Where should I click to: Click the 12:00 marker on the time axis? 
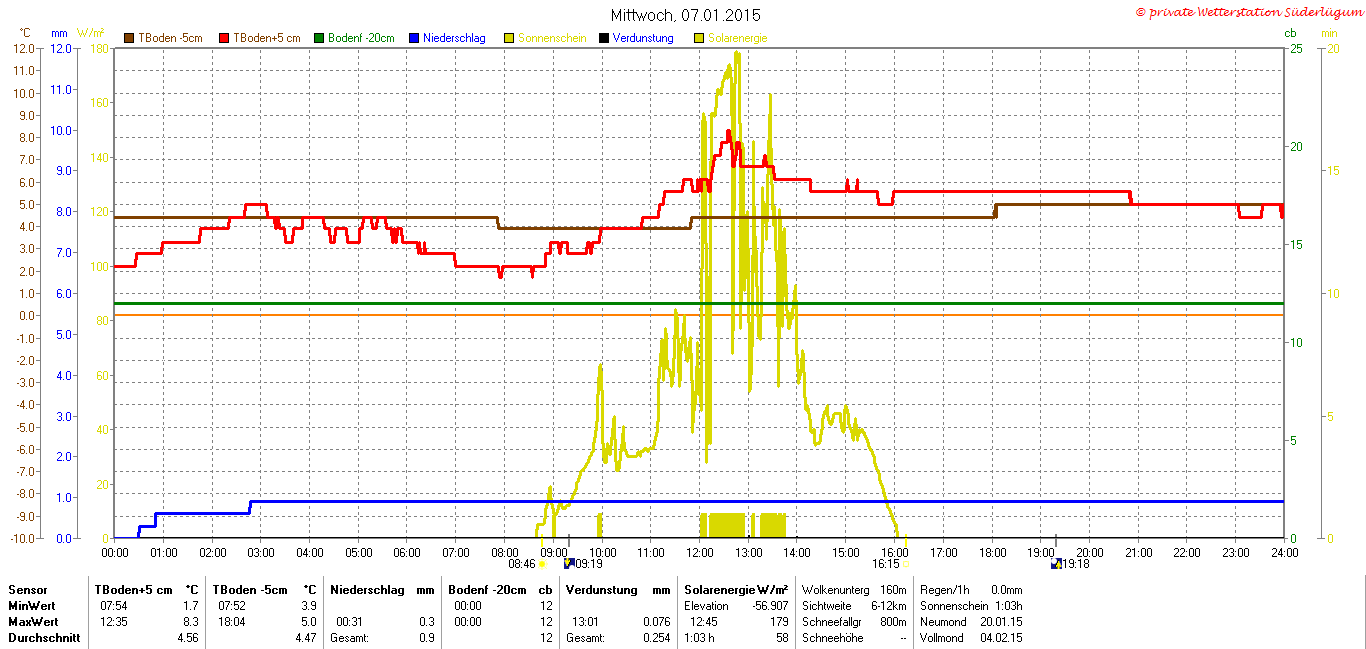point(700,551)
